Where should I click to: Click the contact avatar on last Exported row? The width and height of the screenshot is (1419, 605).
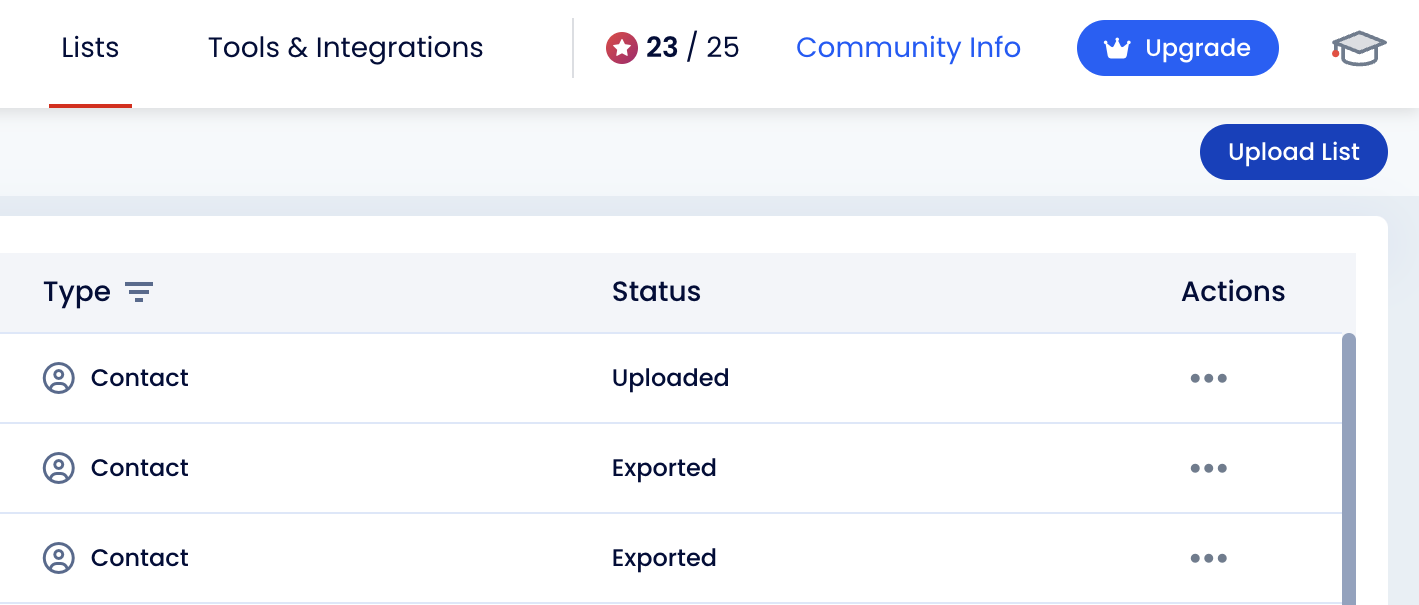click(x=59, y=557)
